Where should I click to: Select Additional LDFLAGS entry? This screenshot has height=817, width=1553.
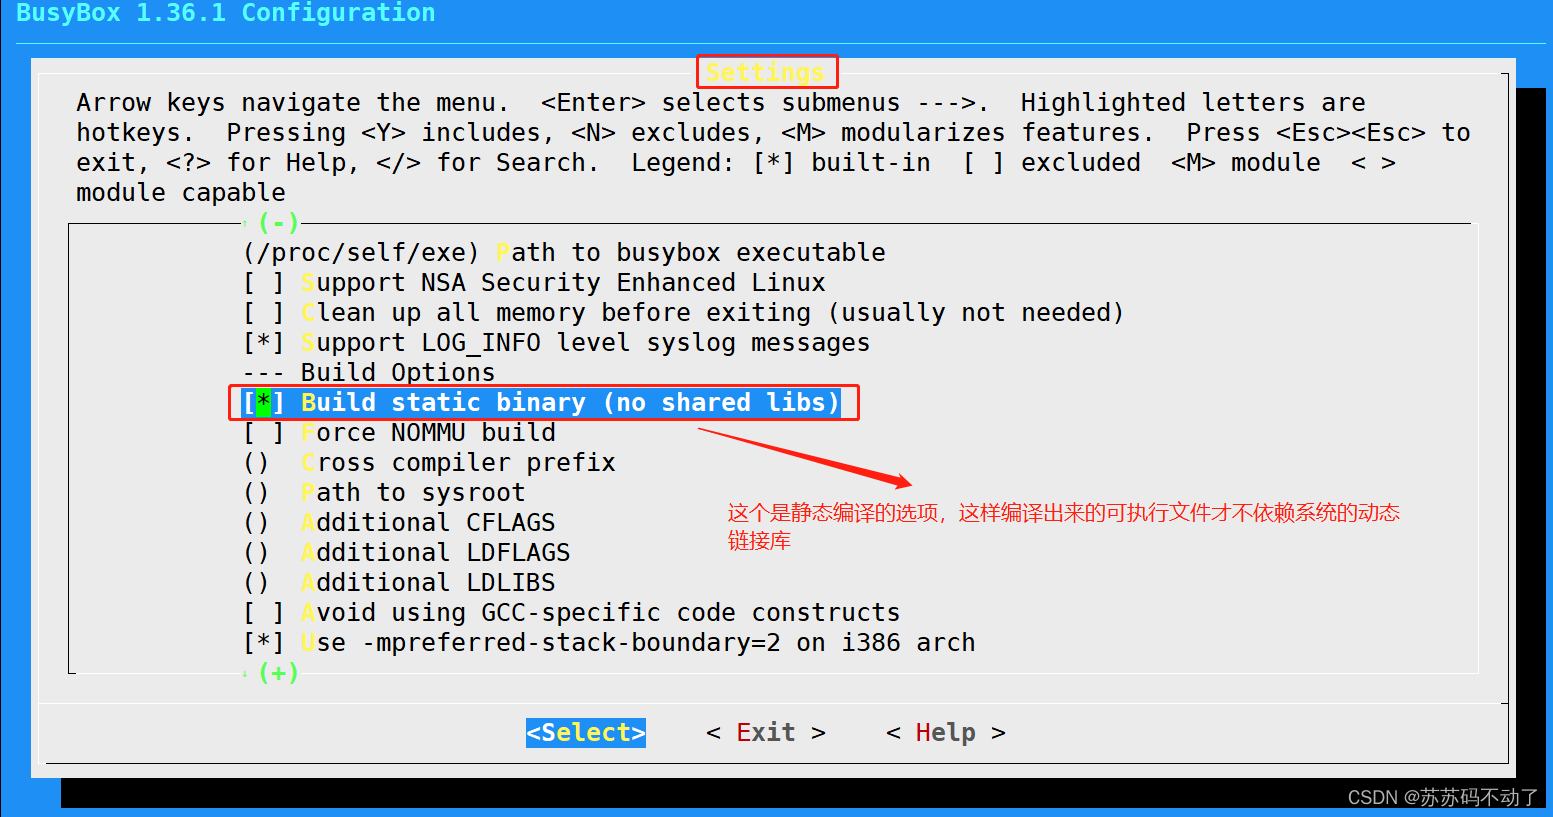click(x=406, y=553)
